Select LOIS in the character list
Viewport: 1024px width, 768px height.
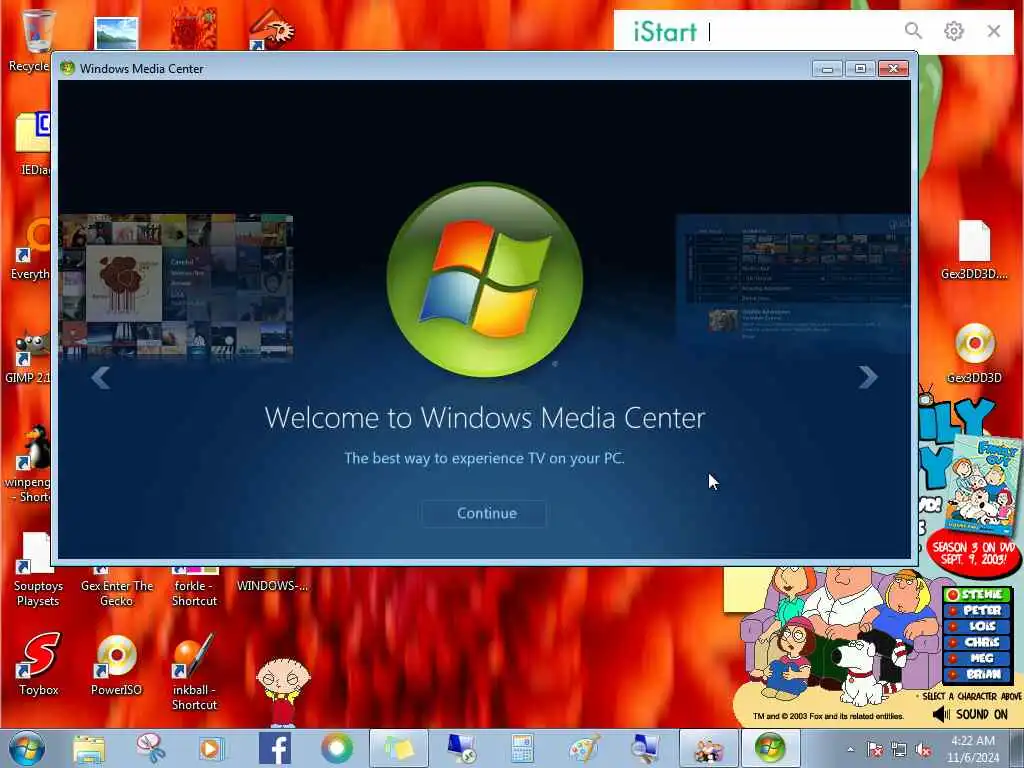(x=977, y=626)
